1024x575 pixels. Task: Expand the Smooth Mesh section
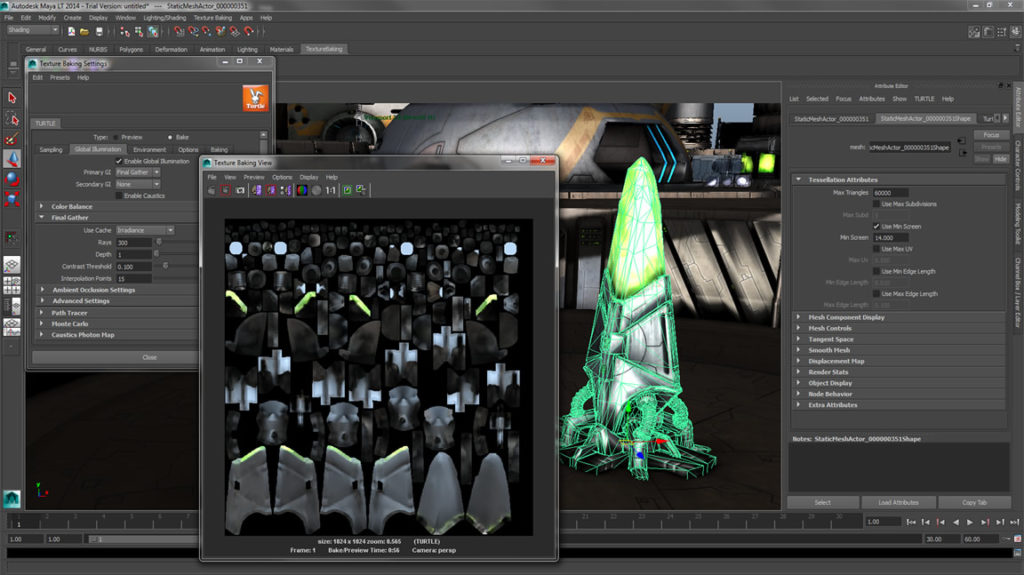(x=798, y=350)
